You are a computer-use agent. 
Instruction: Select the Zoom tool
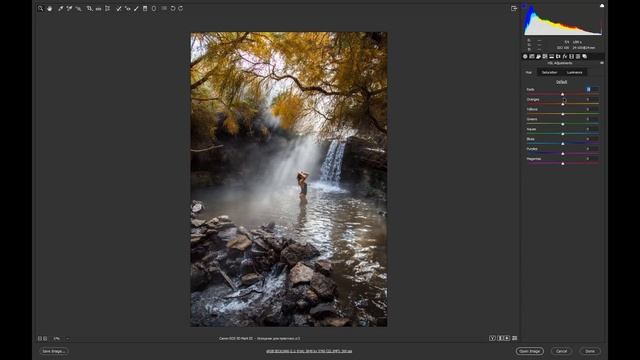(x=40, y=8)
